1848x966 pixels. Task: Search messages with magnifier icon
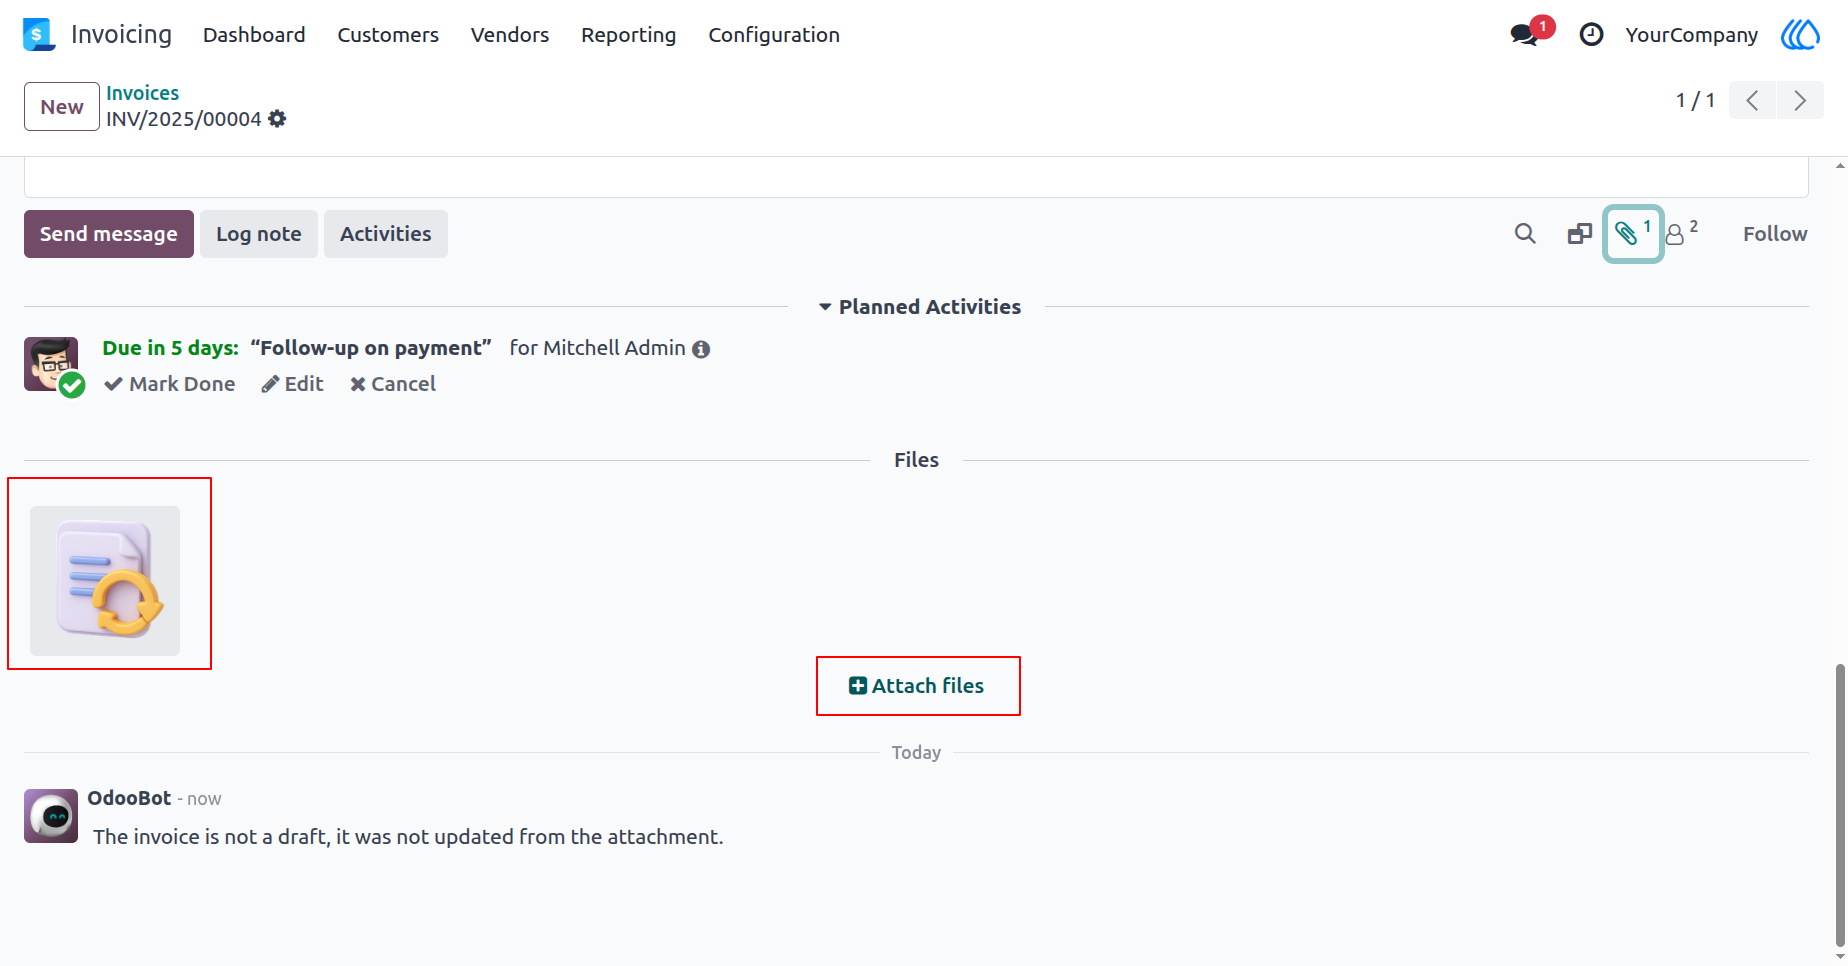[1525, 234]
